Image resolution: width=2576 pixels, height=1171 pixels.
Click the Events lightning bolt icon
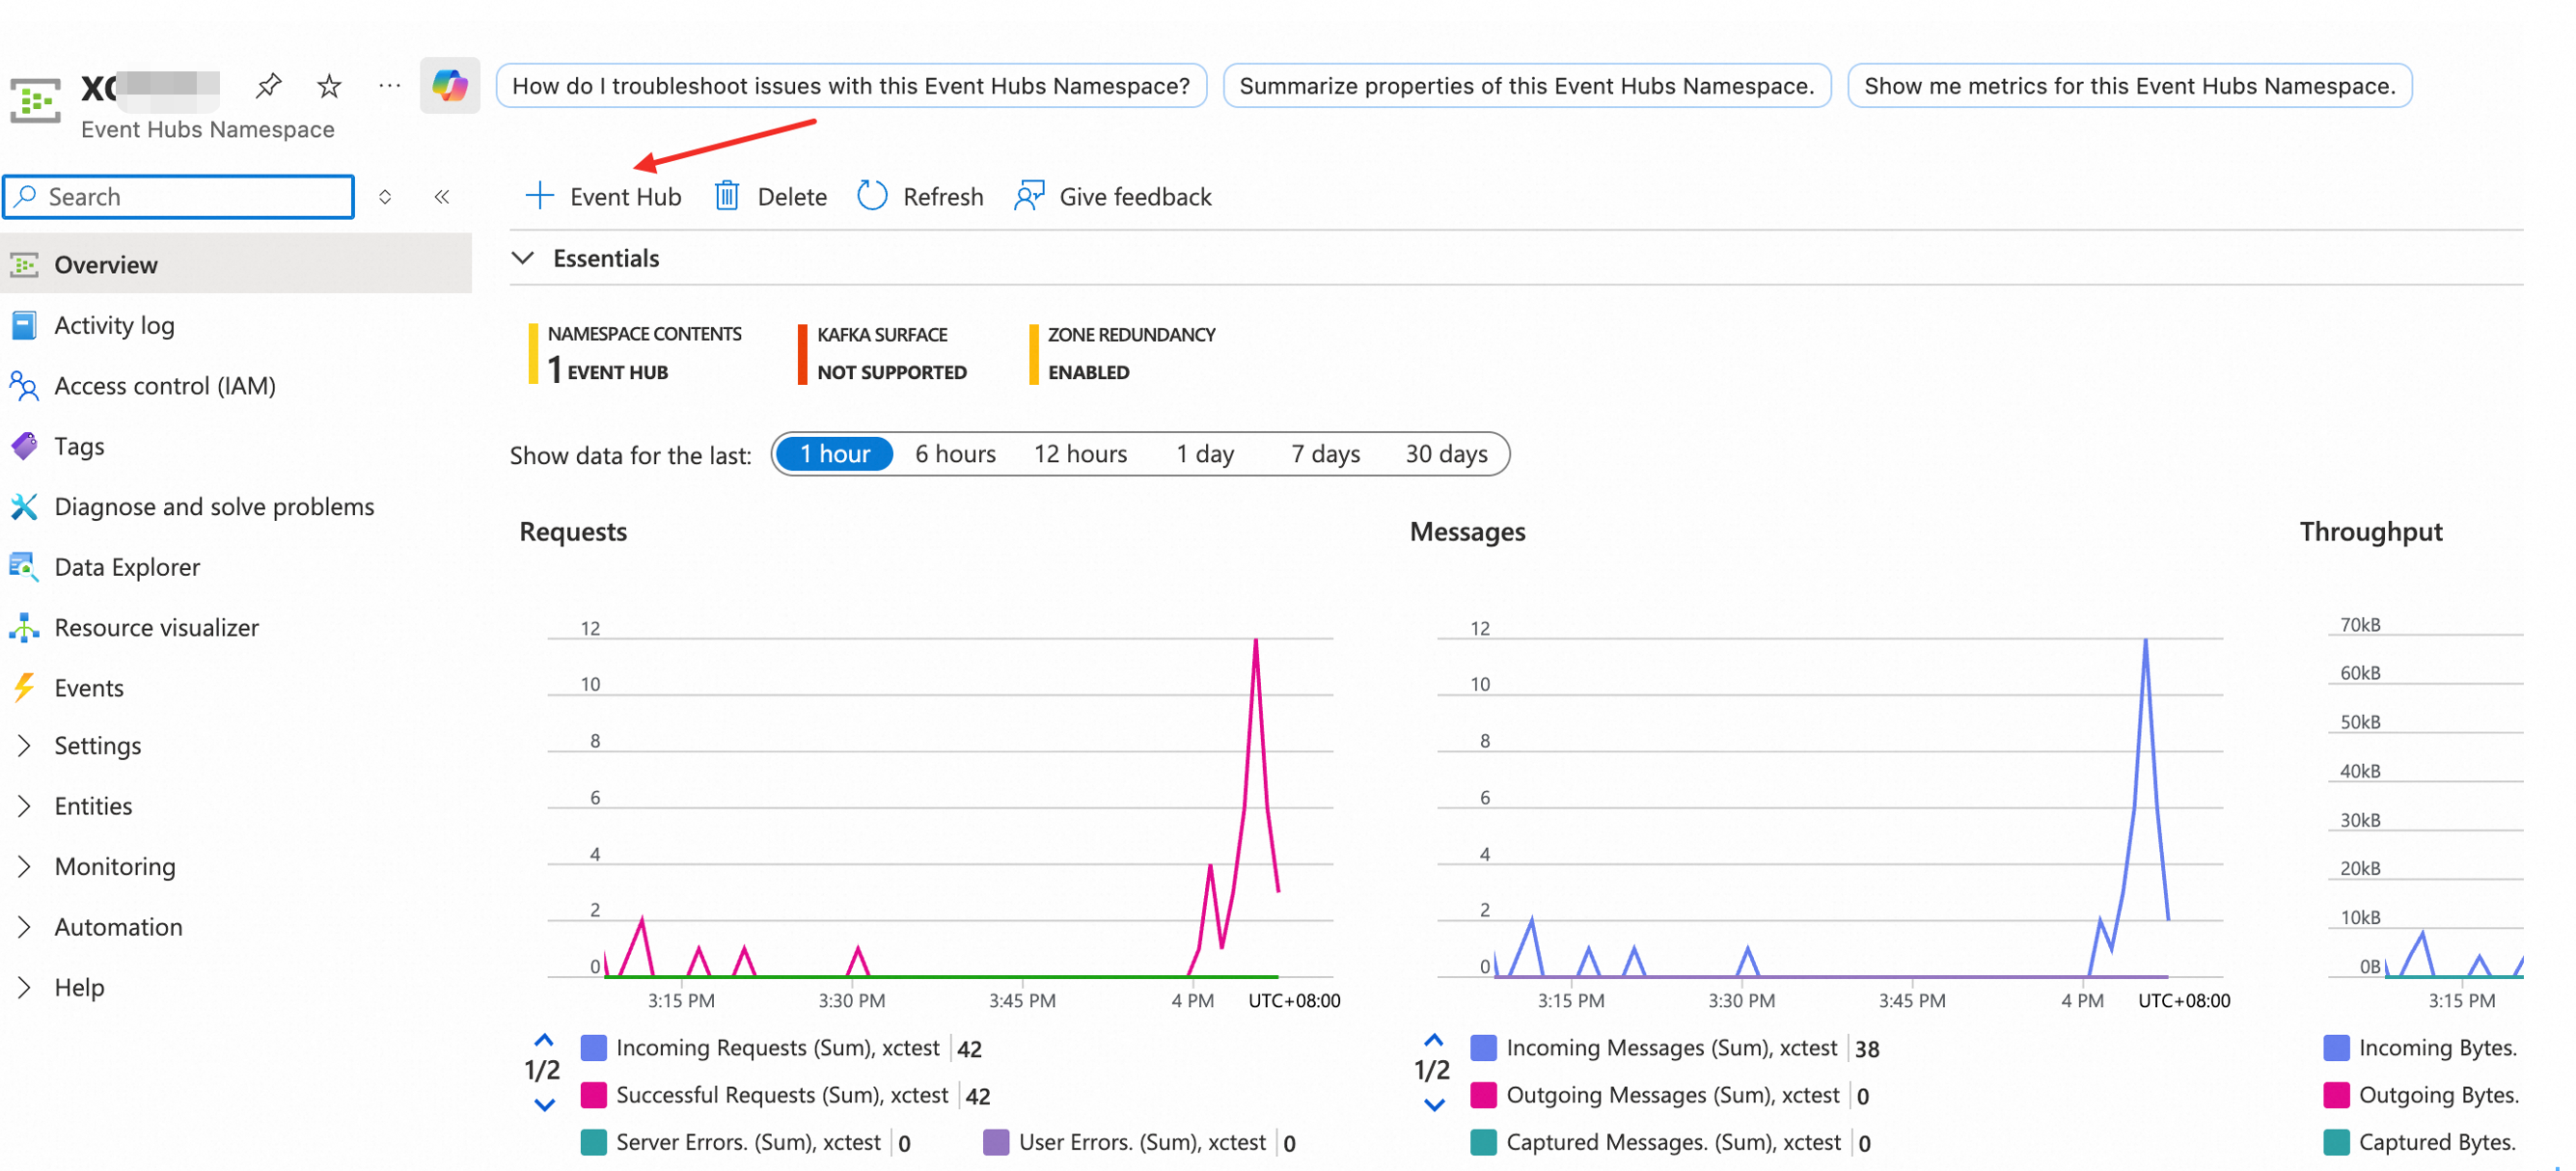tap(25, 688)
